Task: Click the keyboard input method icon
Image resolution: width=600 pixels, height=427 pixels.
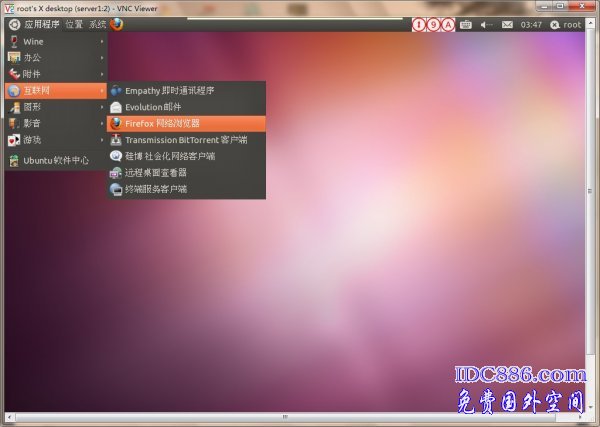Action: point(466,24)
